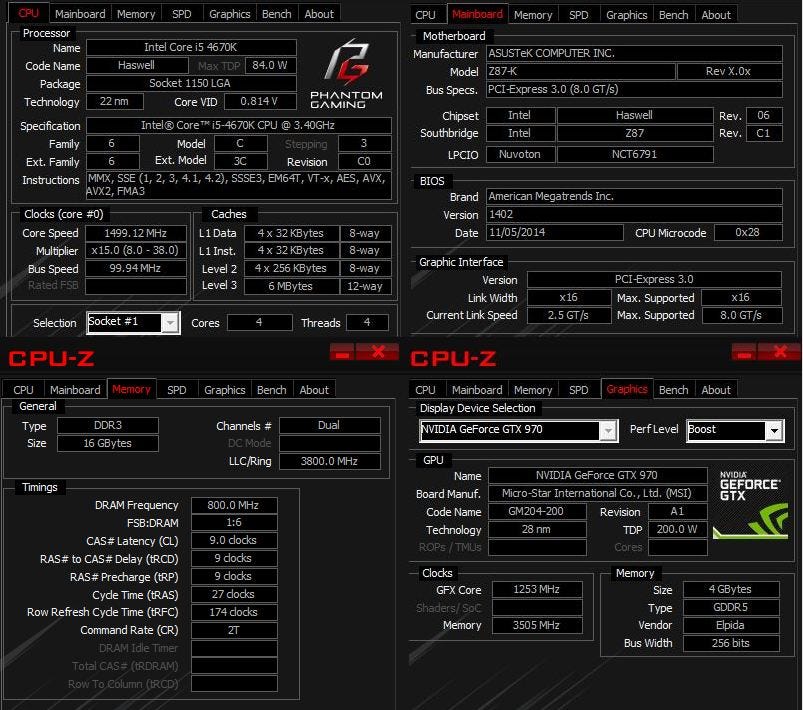803x710 pixels.
Task: Go to Bench tab in the GPU window
Action: click(673, 390)
